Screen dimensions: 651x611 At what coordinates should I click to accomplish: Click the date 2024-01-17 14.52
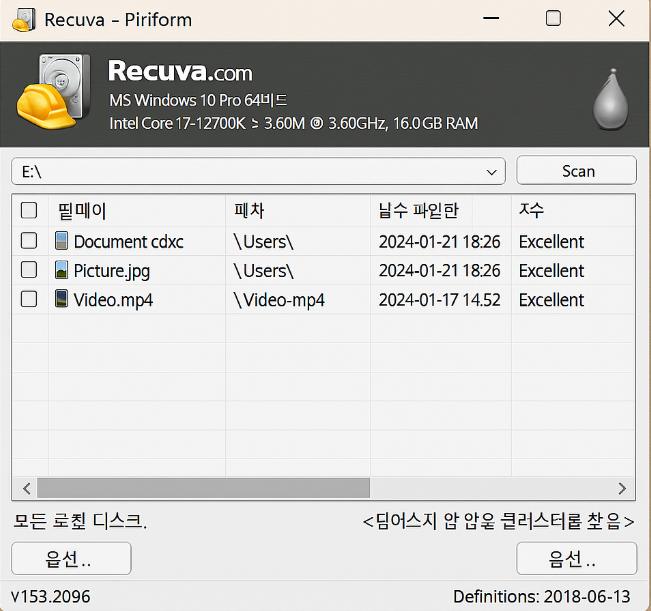[440, 300]
